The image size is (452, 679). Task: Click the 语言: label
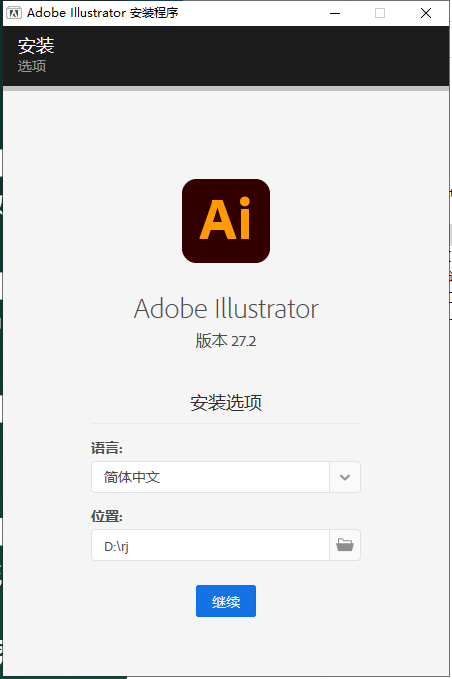[x=107, y=448]
